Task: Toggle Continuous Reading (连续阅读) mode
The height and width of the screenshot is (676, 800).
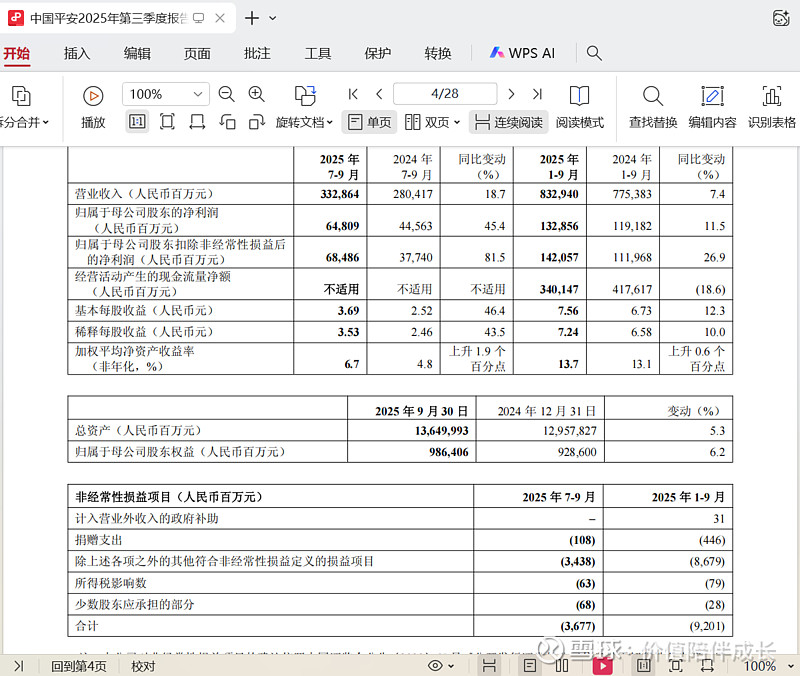Action: pyautogui.click(x=508, y=122)
